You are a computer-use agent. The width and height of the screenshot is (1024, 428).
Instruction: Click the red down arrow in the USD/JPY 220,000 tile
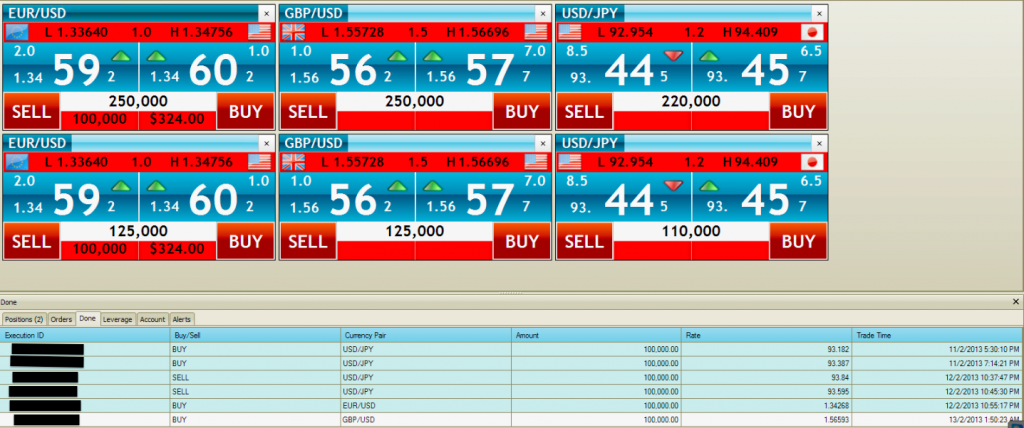point(672,55)
